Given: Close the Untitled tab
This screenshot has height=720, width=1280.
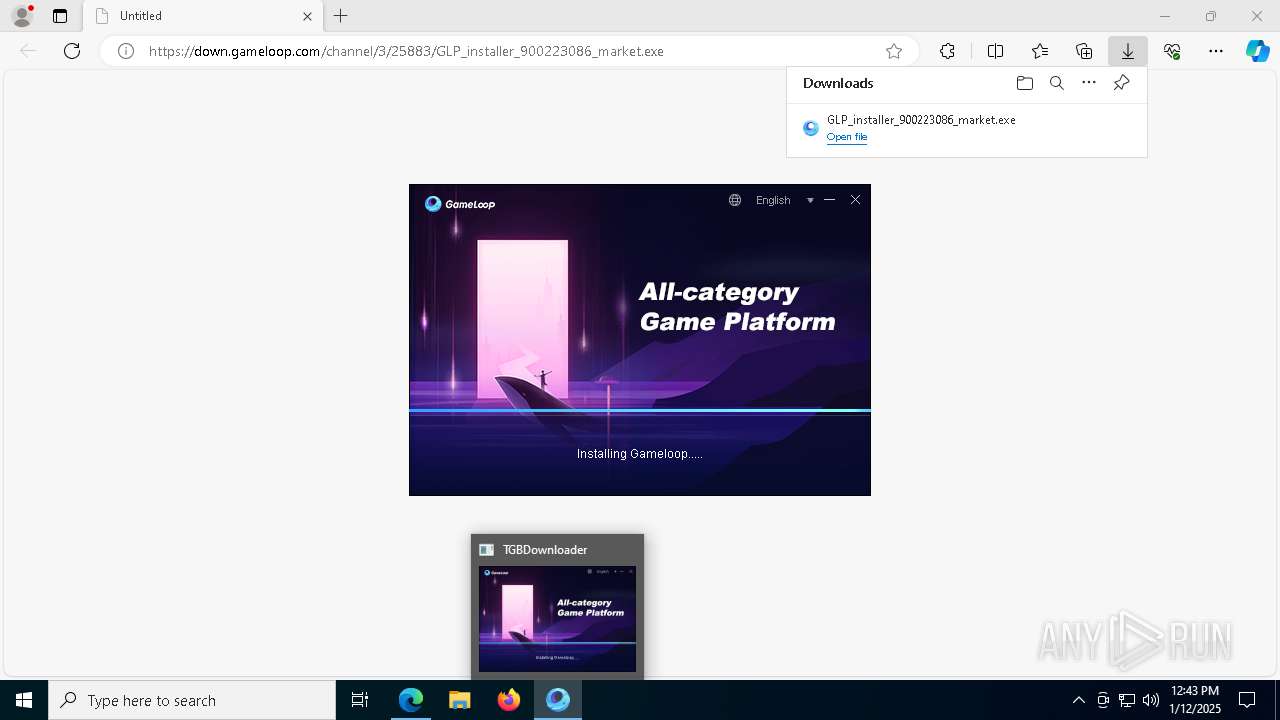Looking at the screenshot, I should (x=307, y=16).
